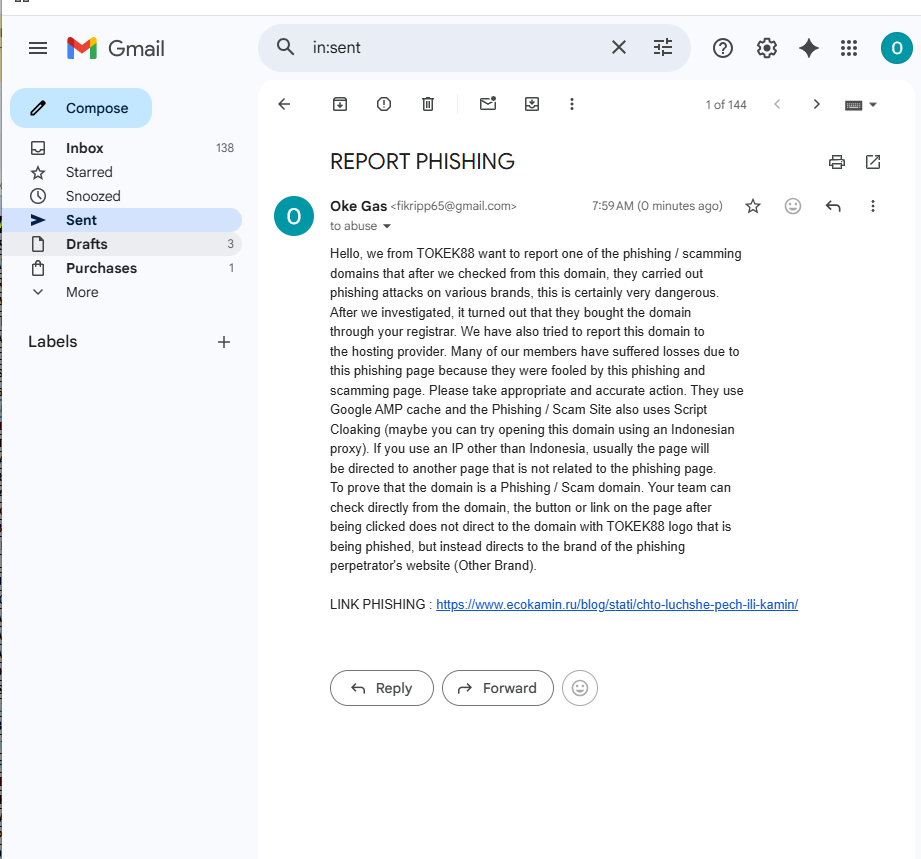
Task: Open Inbox folder
Action: (x=122, y=148)
